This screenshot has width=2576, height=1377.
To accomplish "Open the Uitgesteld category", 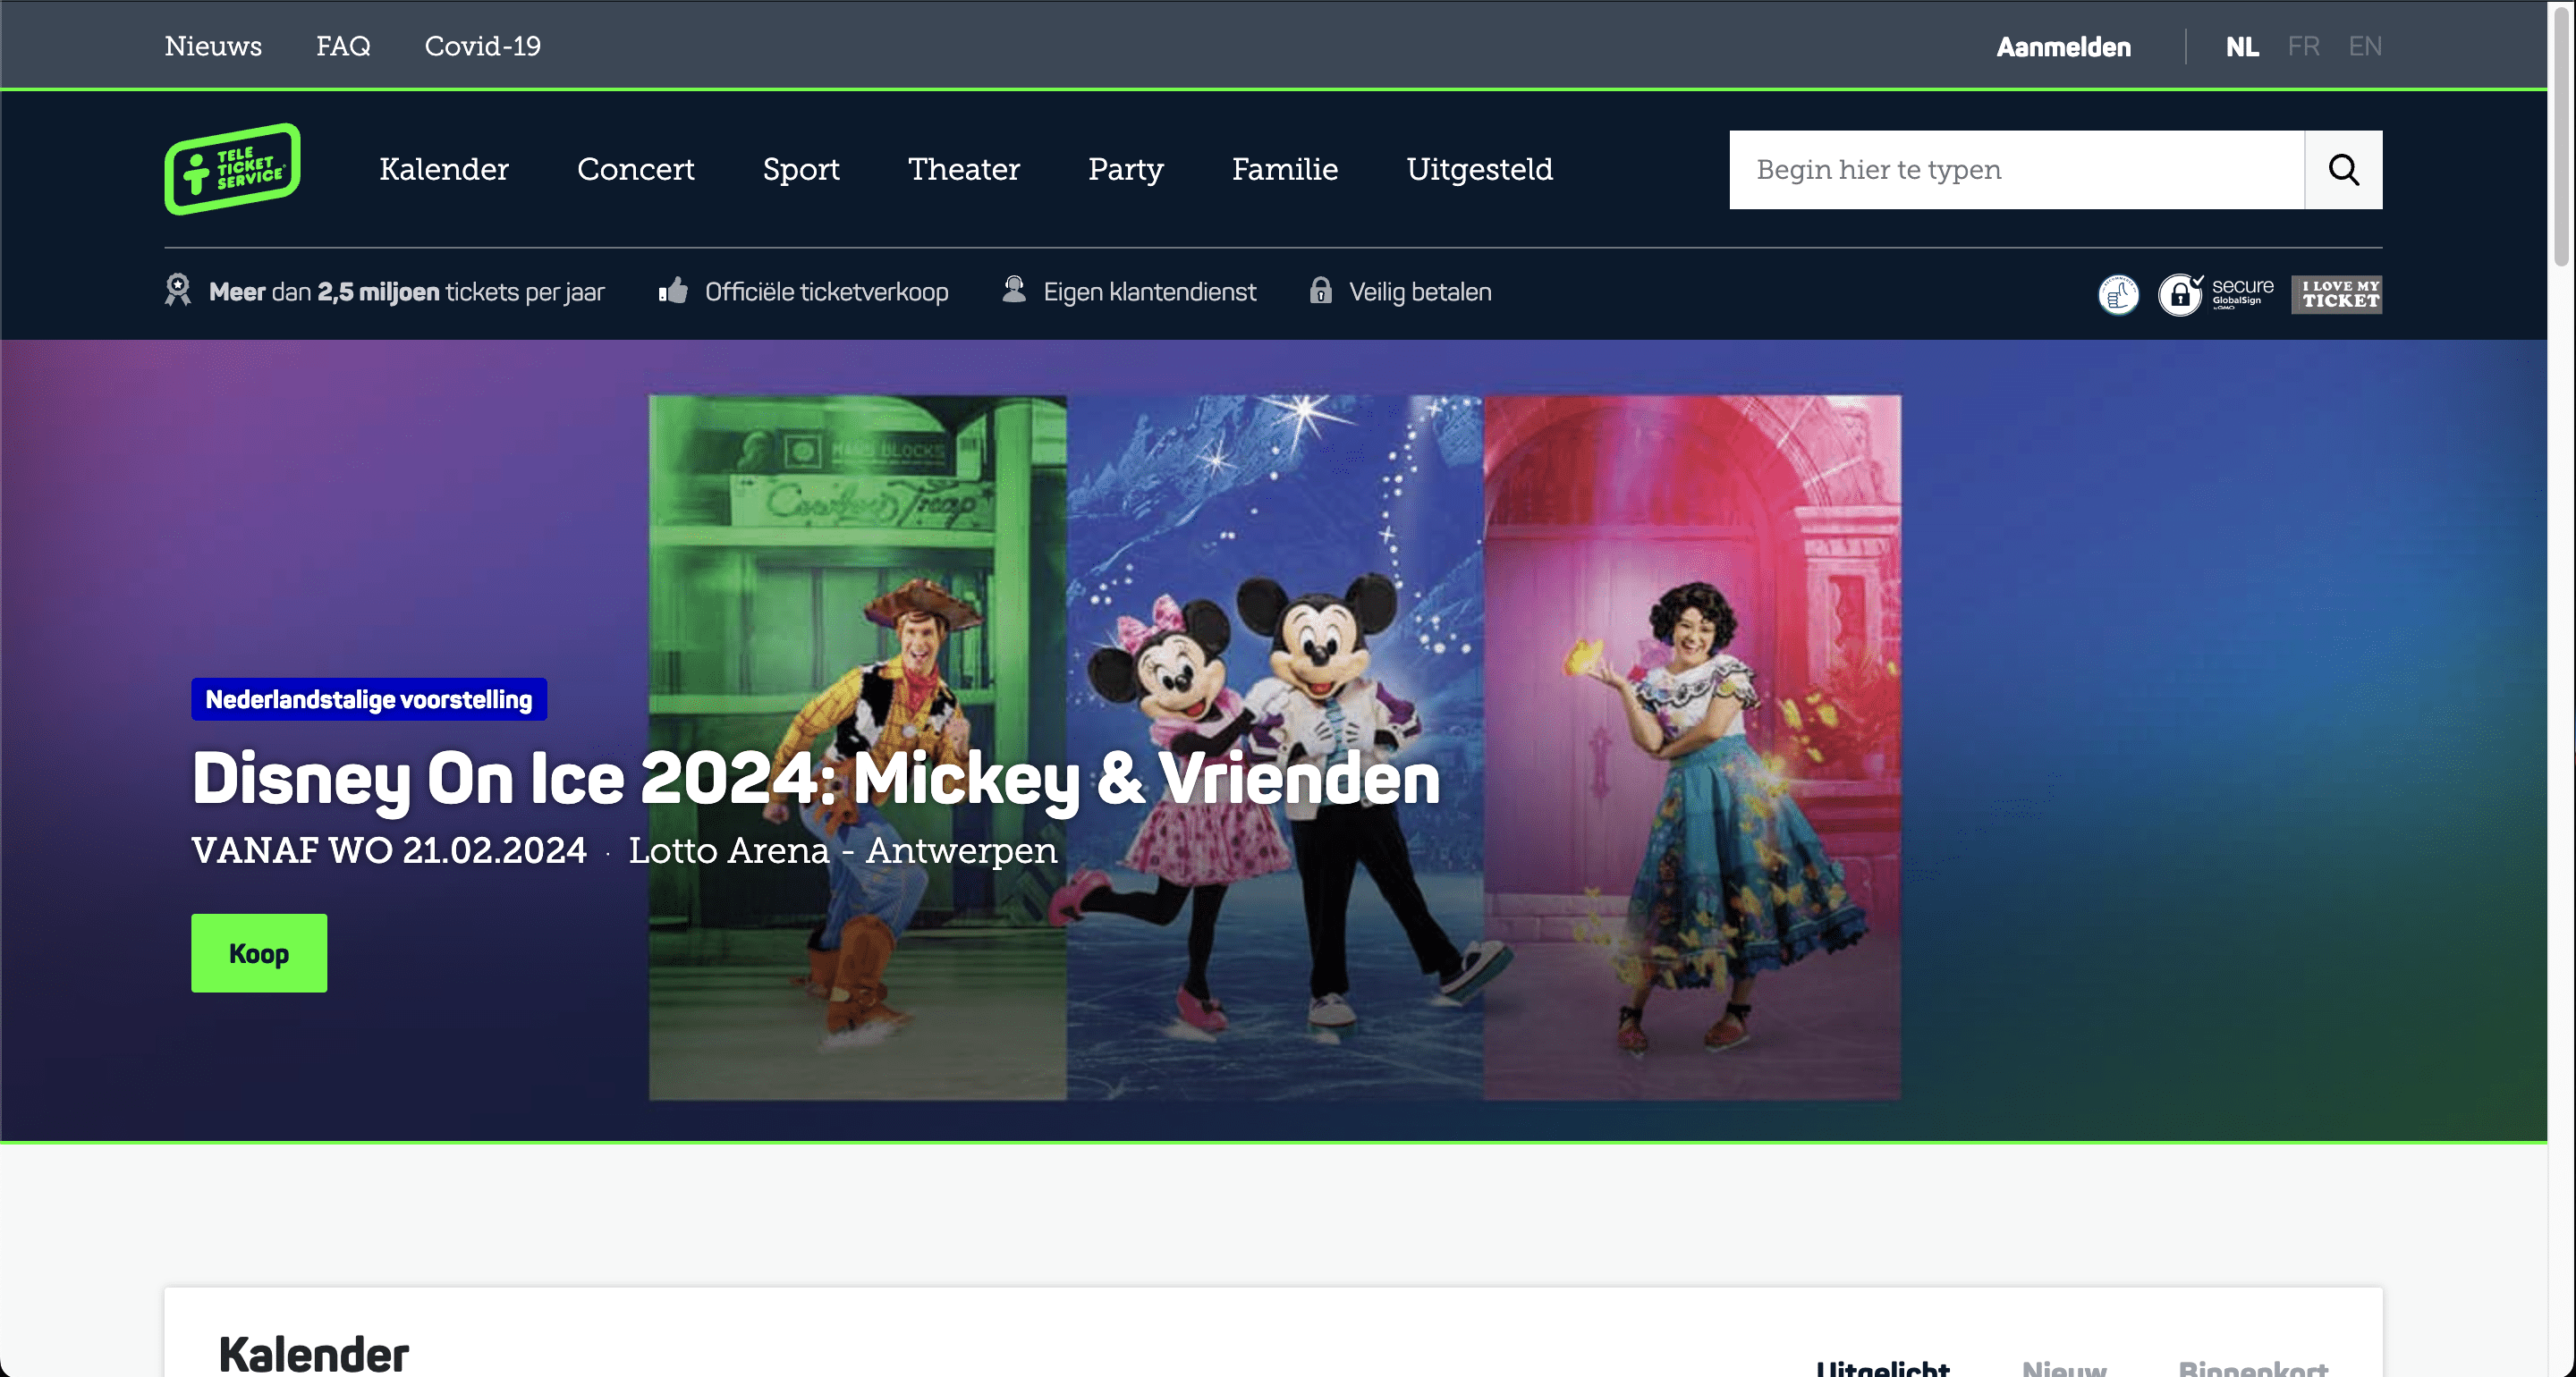I will click(x=1480, y=169).
